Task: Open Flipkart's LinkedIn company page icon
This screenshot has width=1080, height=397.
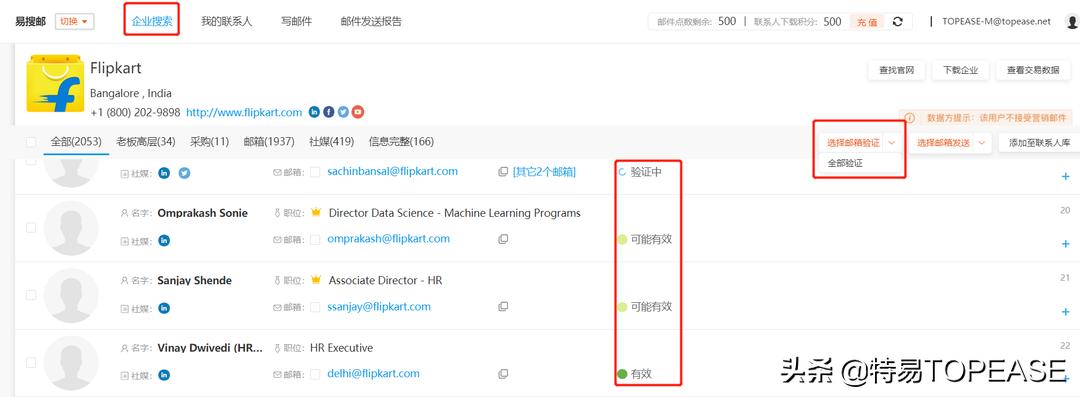Action: click(314, 112)
